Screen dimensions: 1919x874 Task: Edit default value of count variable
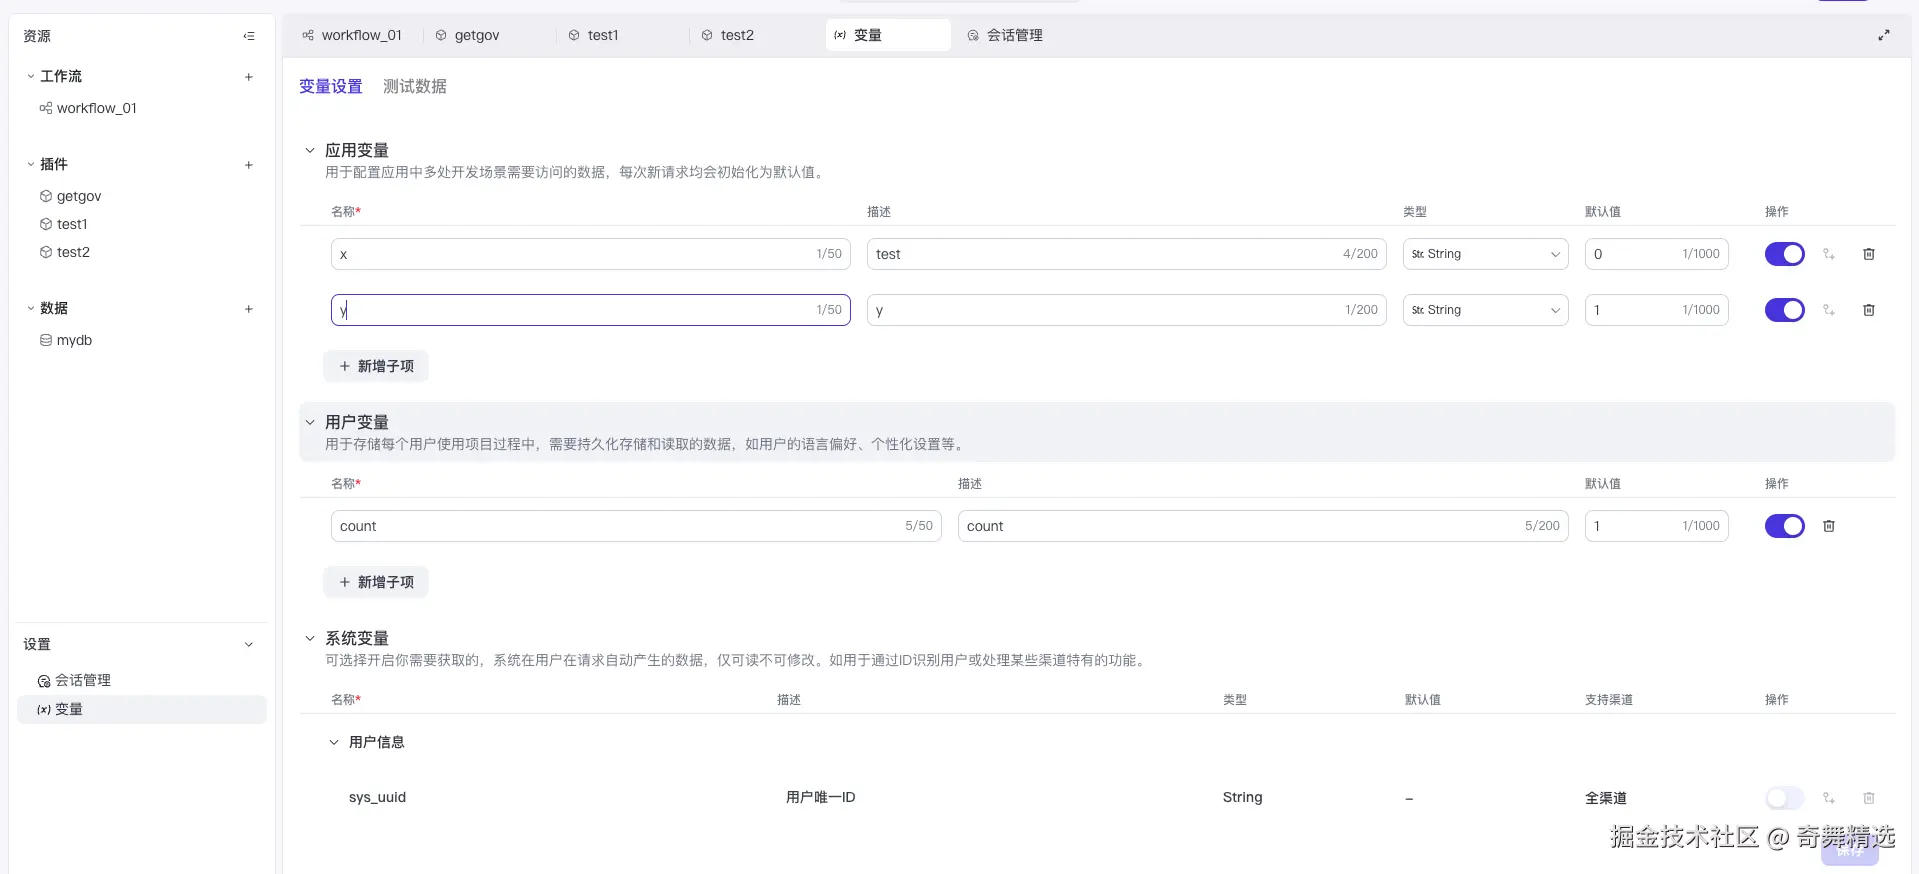(x=1656, y=526)
